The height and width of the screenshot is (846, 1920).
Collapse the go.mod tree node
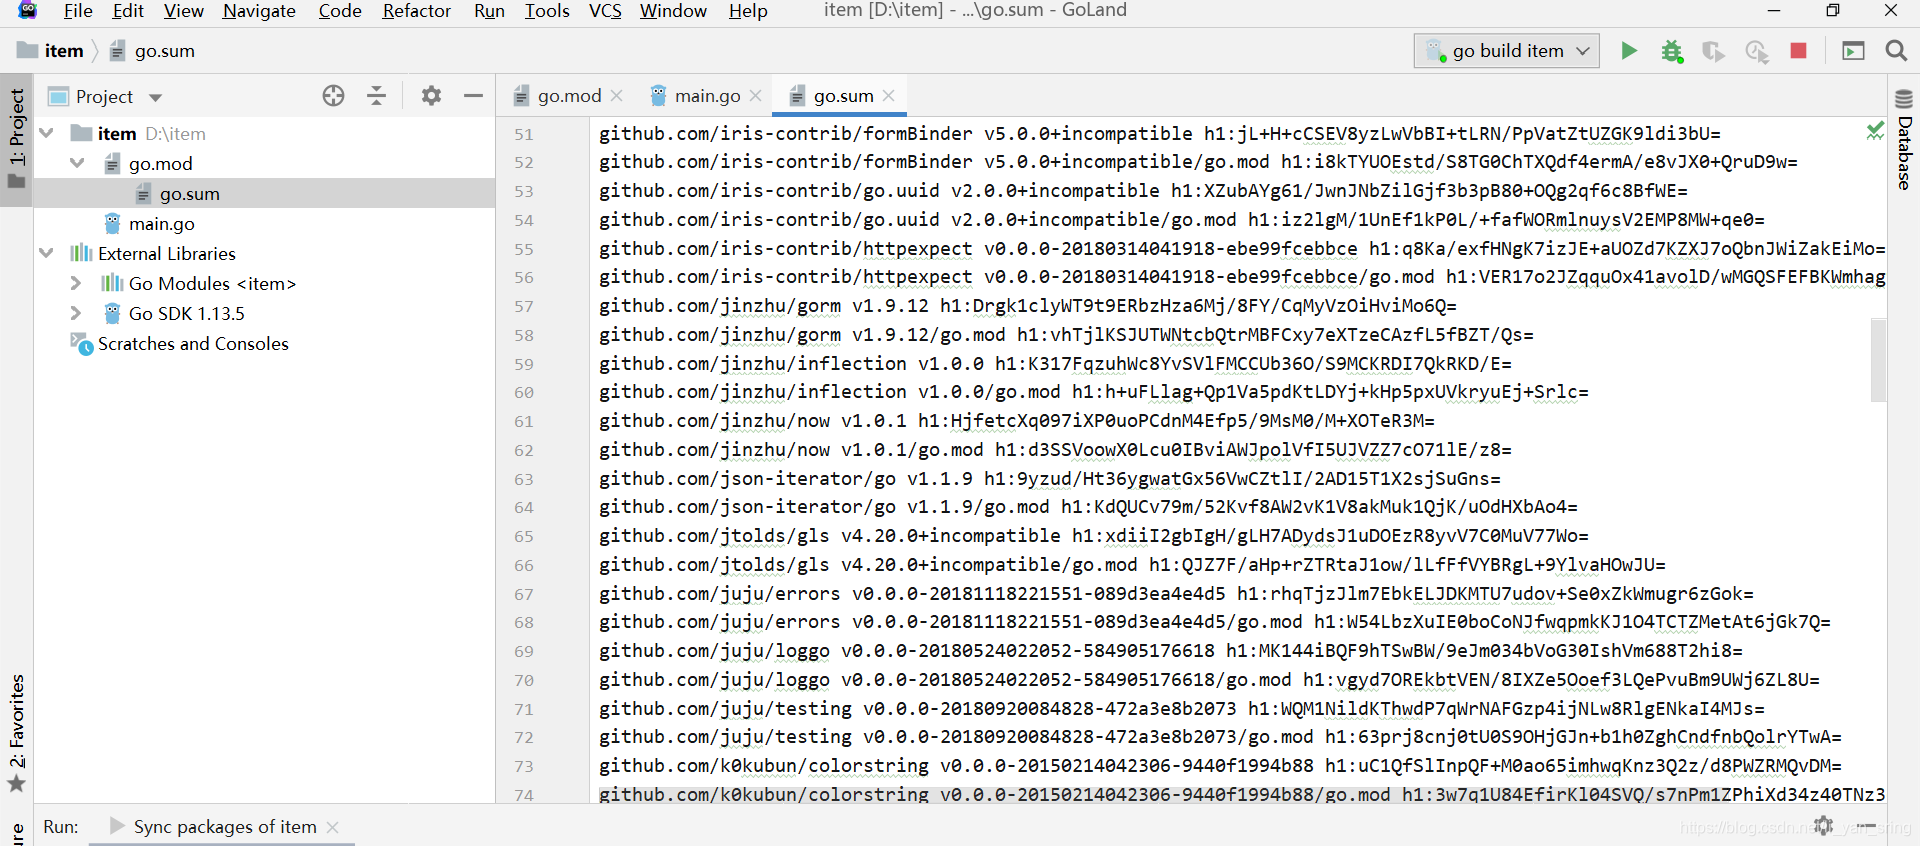tap(77, 163)
